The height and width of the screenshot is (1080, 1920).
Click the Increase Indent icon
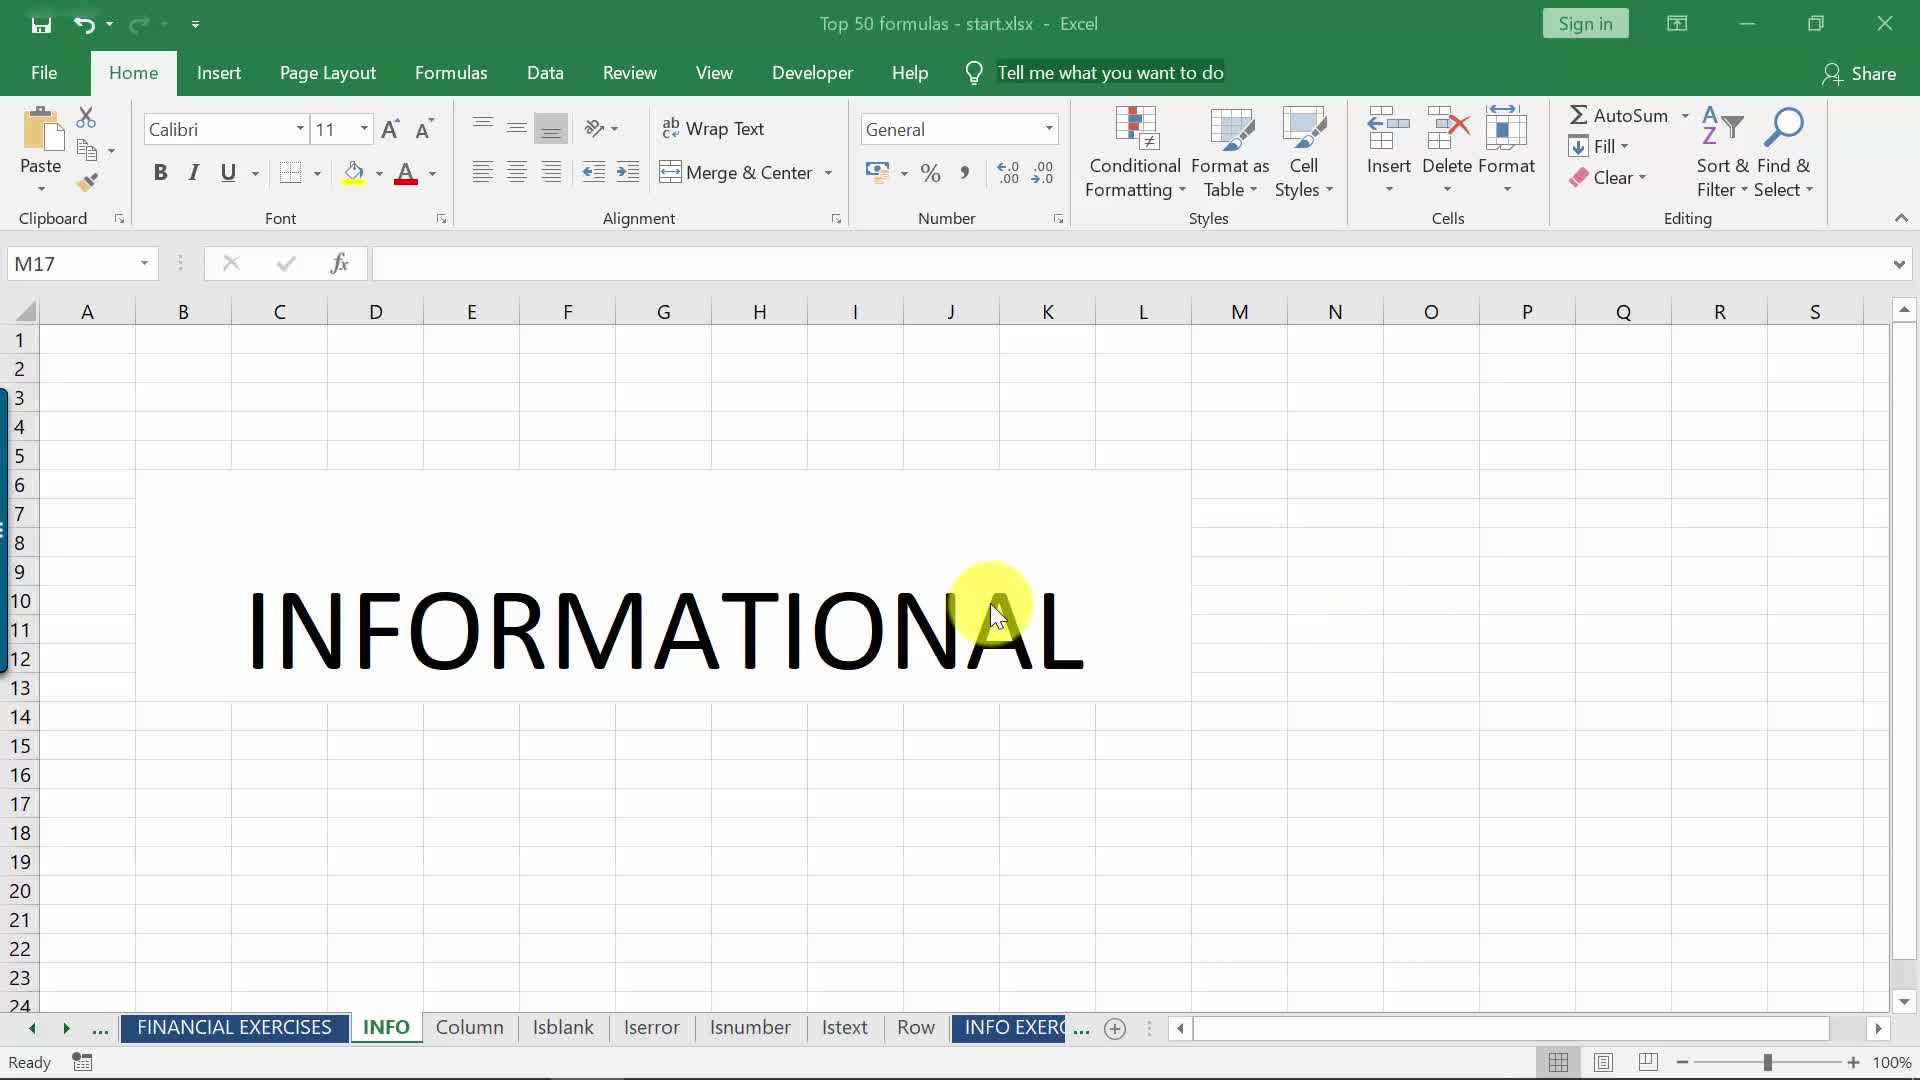[628, 173]
